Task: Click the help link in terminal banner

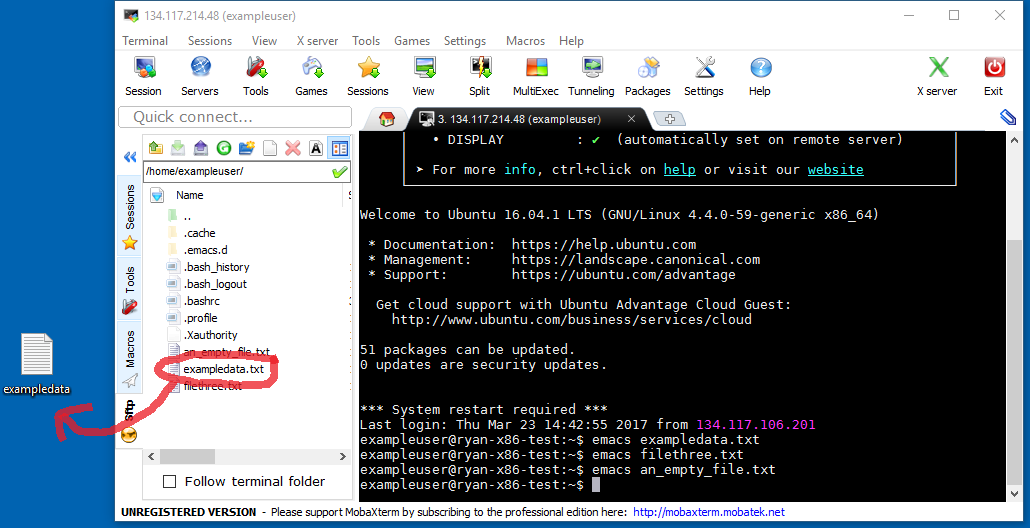Action: [x=679, y=169]
